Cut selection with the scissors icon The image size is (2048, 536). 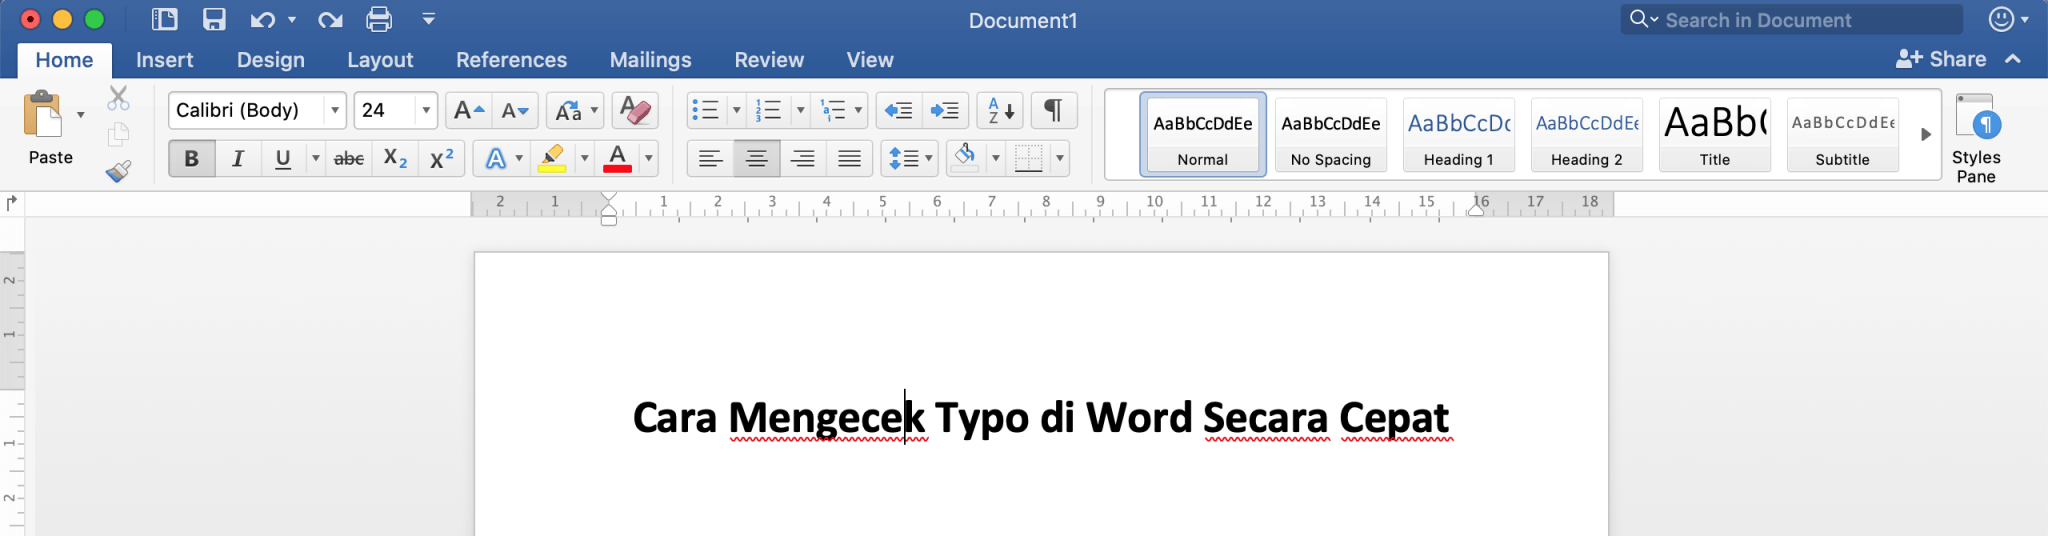(x=118, y=98)
